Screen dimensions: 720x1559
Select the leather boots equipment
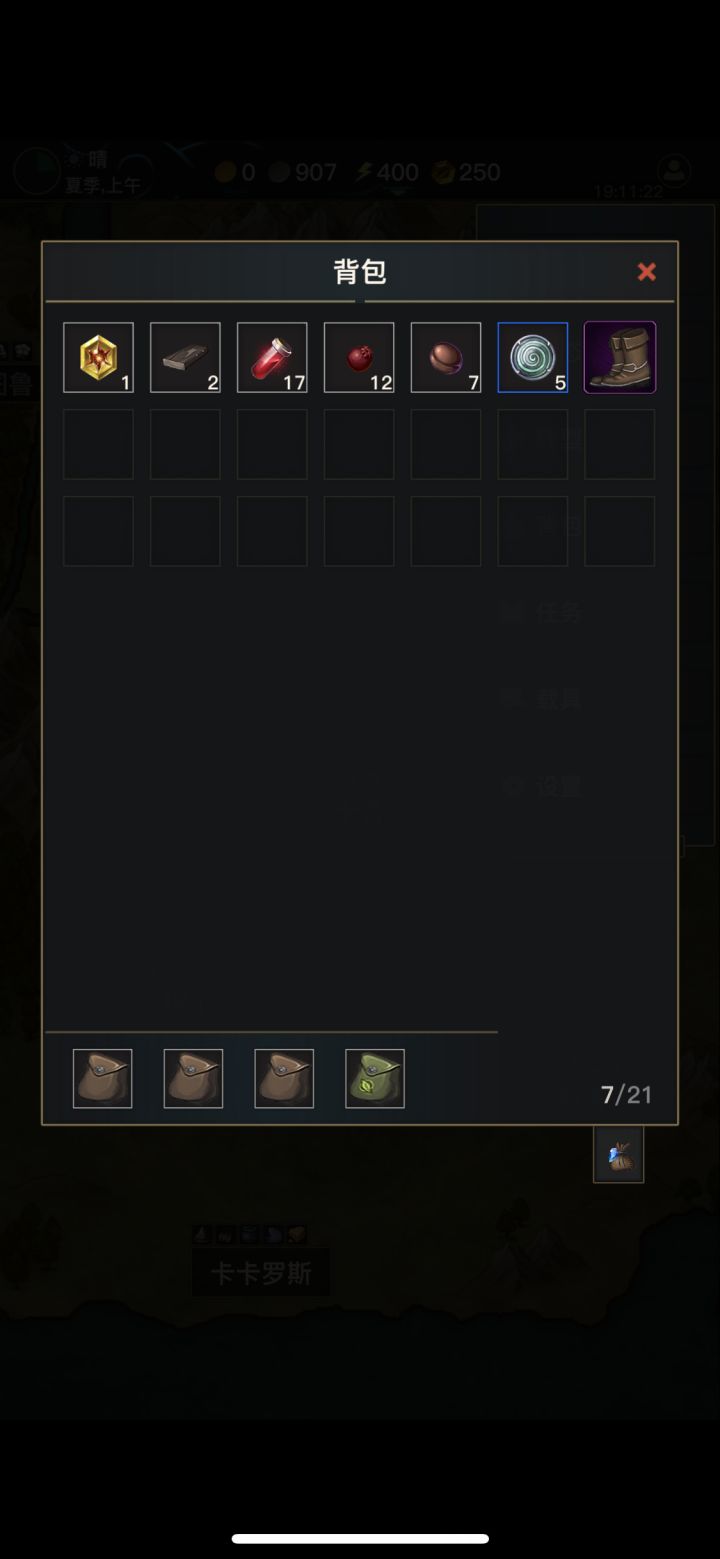click(x=620, y=357)
